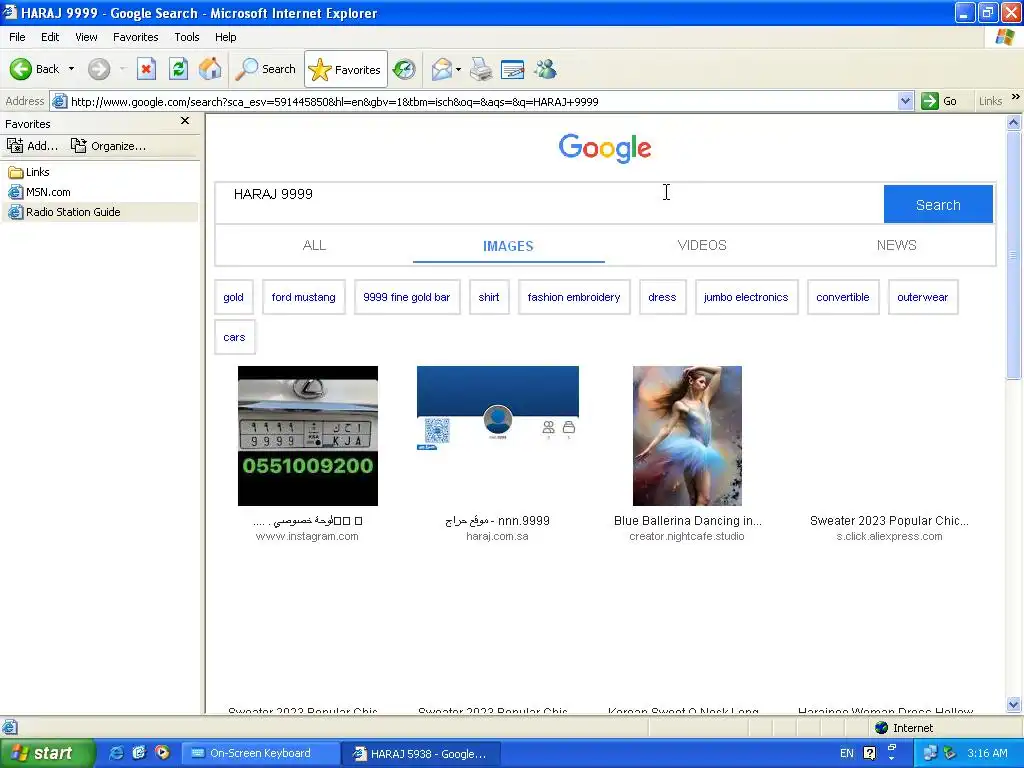Open the haraj.com.sa profile thumbnail
Image resolution: width=1024 pixels, height=768 pixels.
pos(498,408)
